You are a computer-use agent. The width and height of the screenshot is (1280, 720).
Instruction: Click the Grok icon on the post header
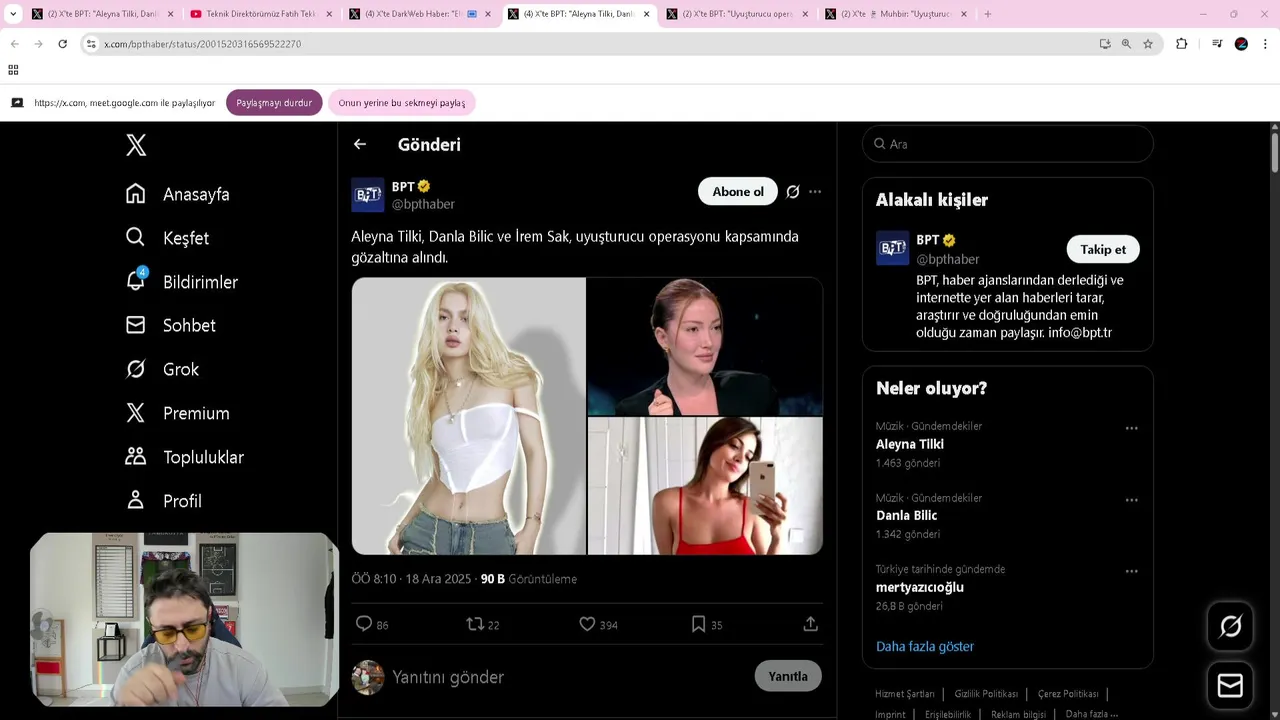793,191
